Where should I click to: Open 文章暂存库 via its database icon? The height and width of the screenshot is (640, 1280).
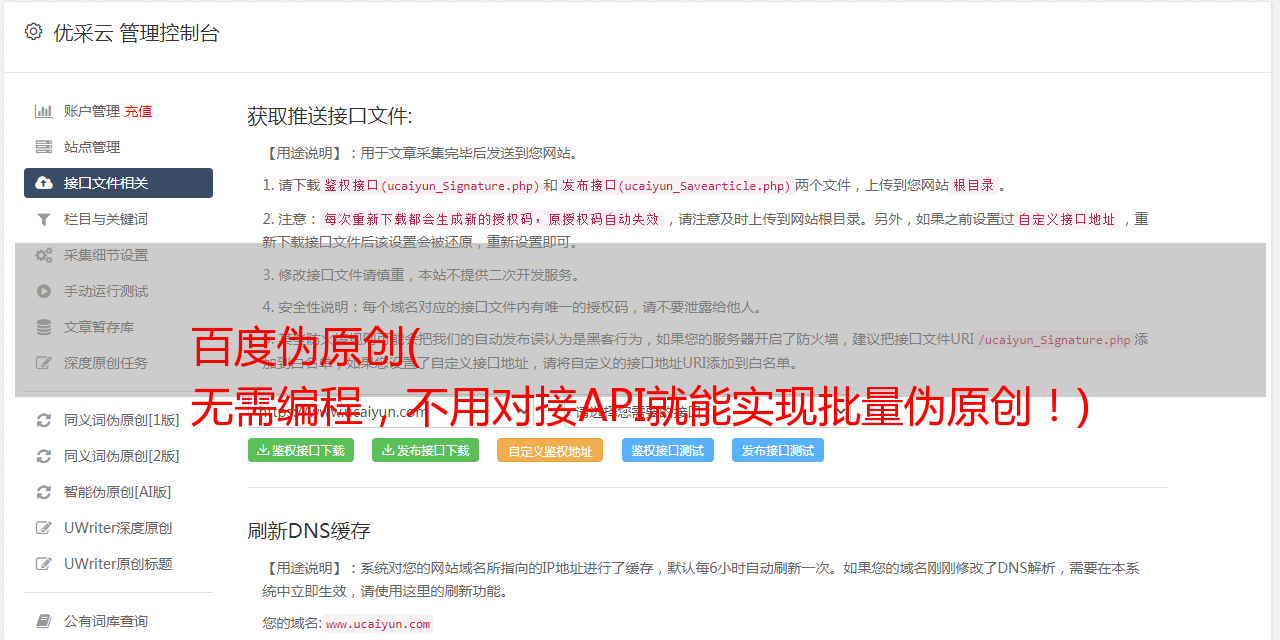click(x=44, y=327)
